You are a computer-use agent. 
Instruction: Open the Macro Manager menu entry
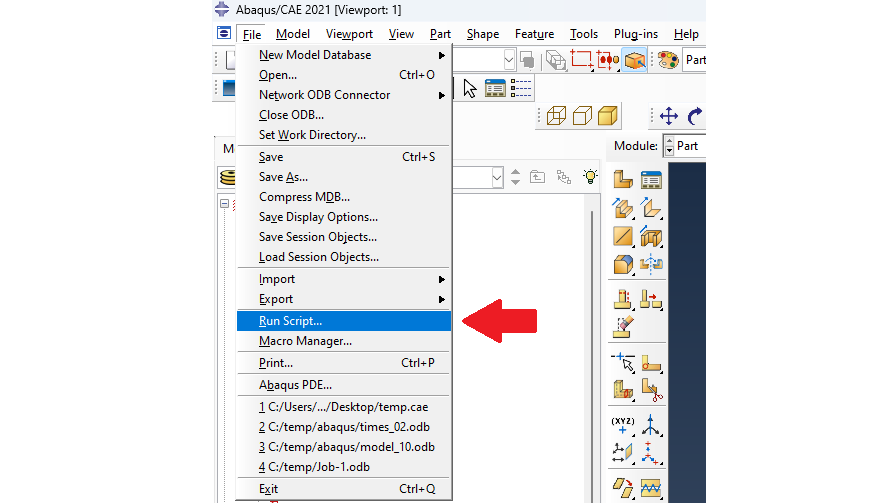[305, 341]
